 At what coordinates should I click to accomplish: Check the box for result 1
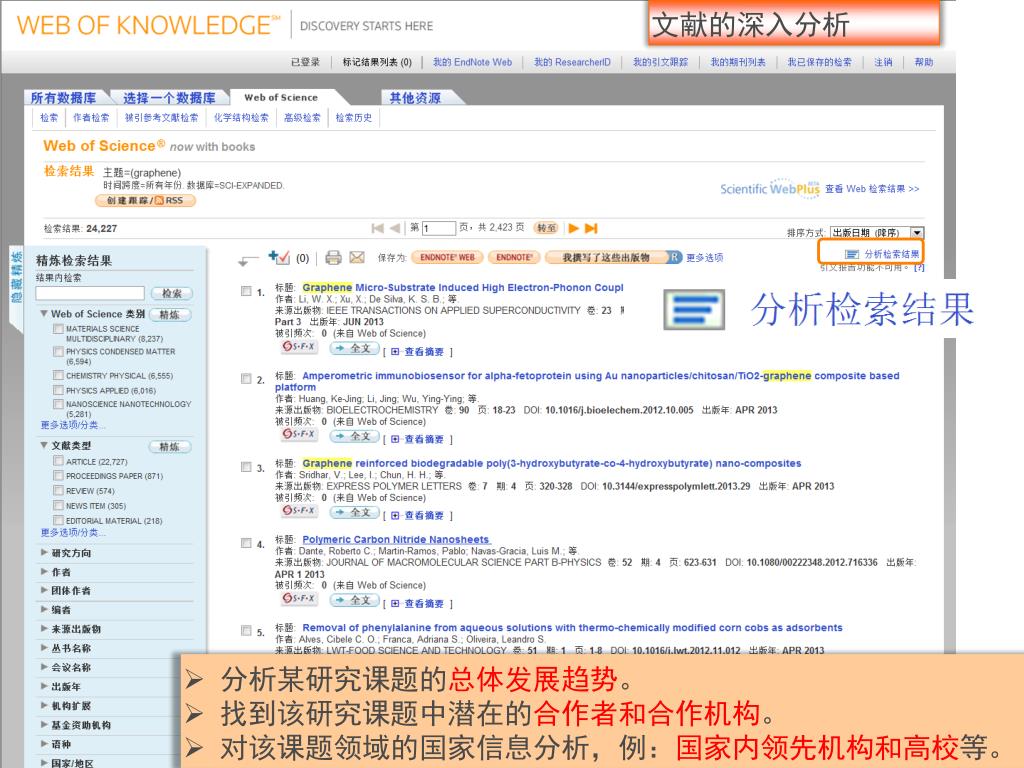(246, 291)
